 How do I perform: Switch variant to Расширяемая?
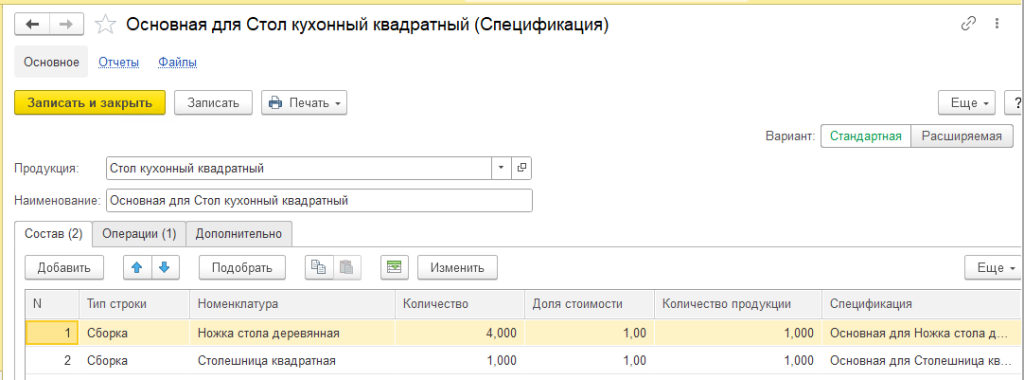961,136
